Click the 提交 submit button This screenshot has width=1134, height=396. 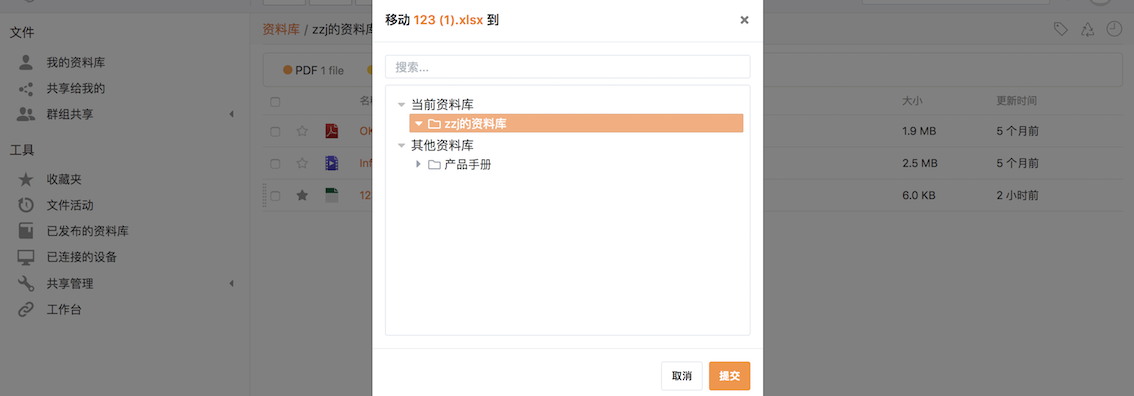point(729,376)
